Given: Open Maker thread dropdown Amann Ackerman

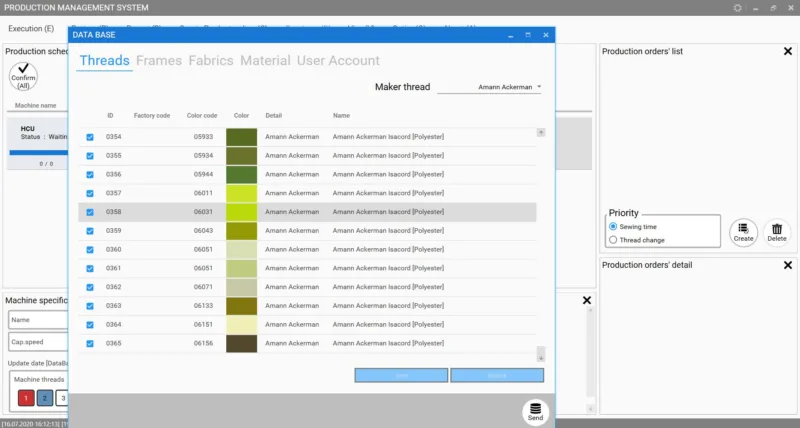Looking at the screenshot, I should 489,87.
